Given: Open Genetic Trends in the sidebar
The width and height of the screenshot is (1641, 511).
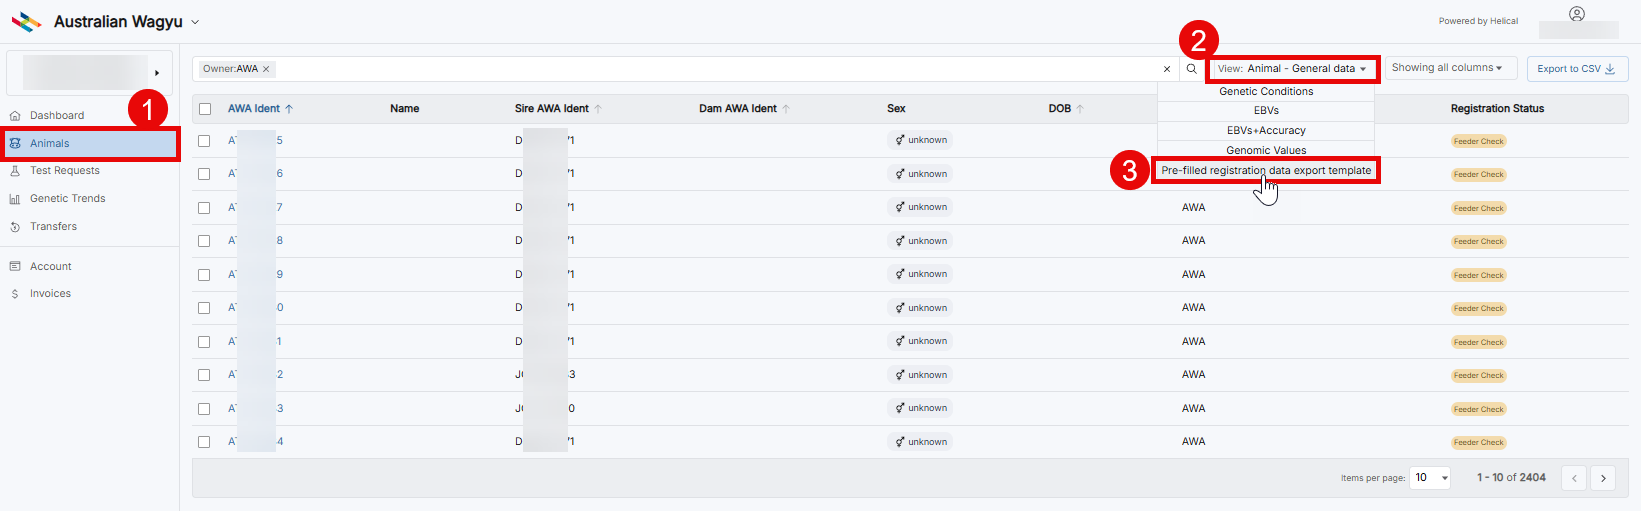Looking at the screenshot, I should (67, 199).
